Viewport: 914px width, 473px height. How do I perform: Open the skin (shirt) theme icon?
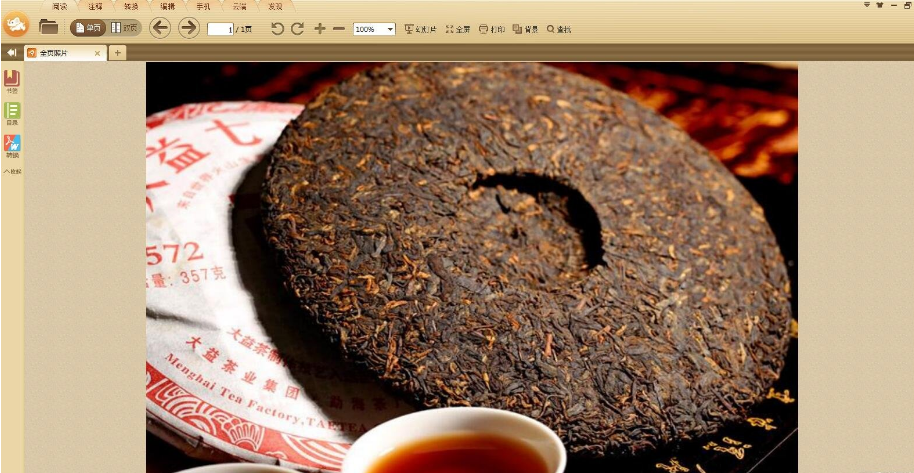point(880,5)
